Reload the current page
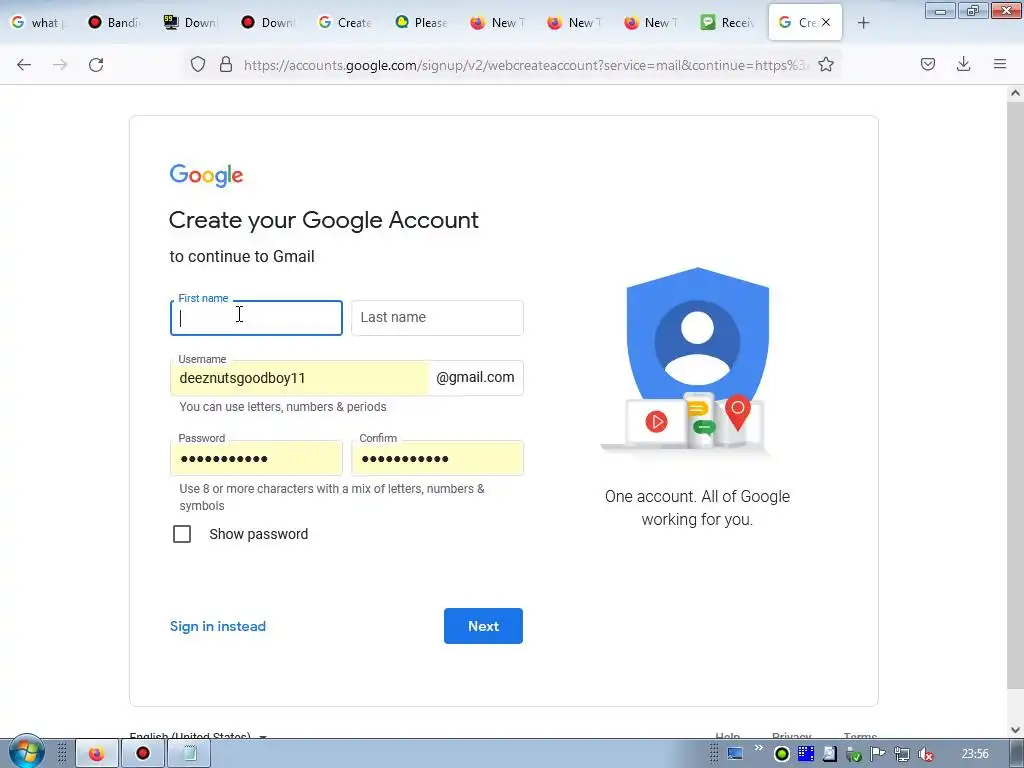Viewport: 1024px width, 768px height. [x=96, y=65]
